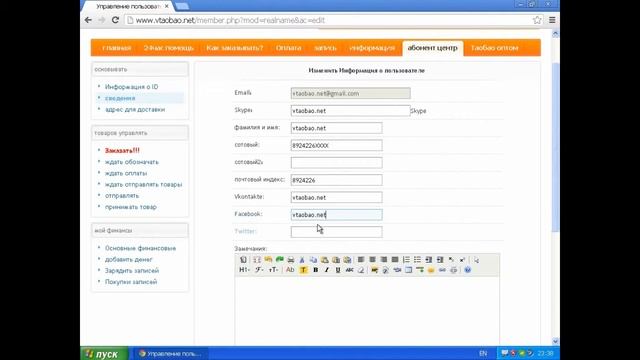Open a new browser tab
The image size is (640, 360).
click(x=182, y=6)
